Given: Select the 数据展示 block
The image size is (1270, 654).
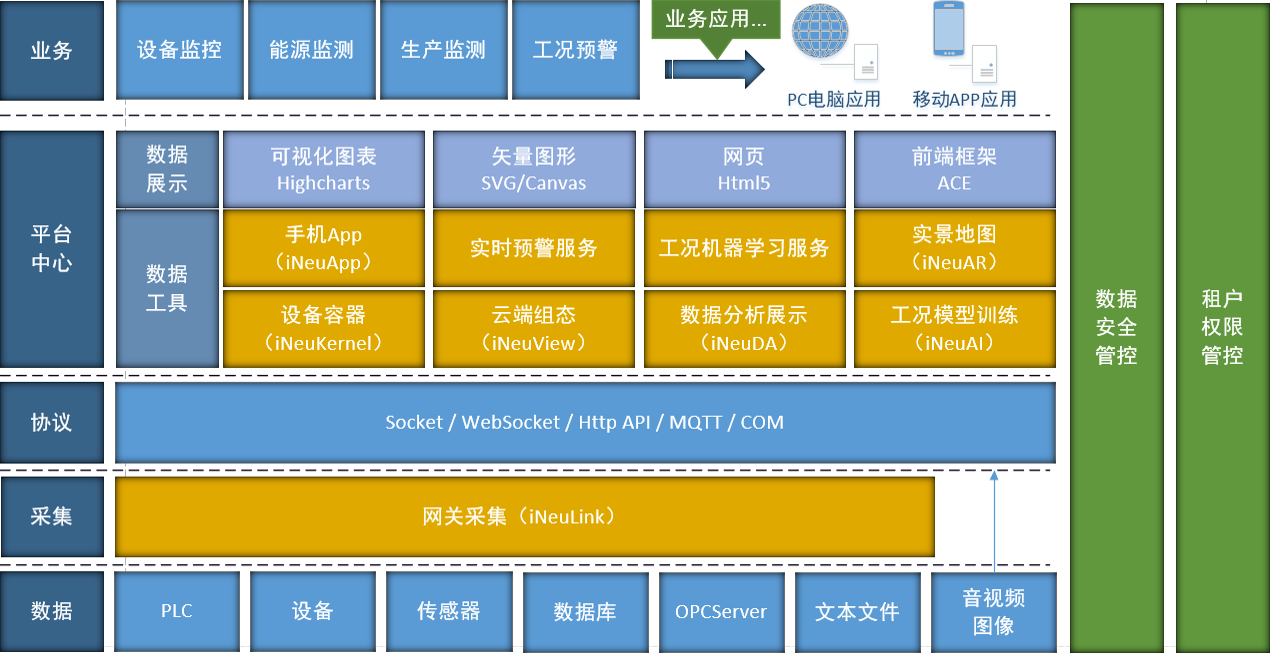Looking at the screenshot, I should (167, 169).
